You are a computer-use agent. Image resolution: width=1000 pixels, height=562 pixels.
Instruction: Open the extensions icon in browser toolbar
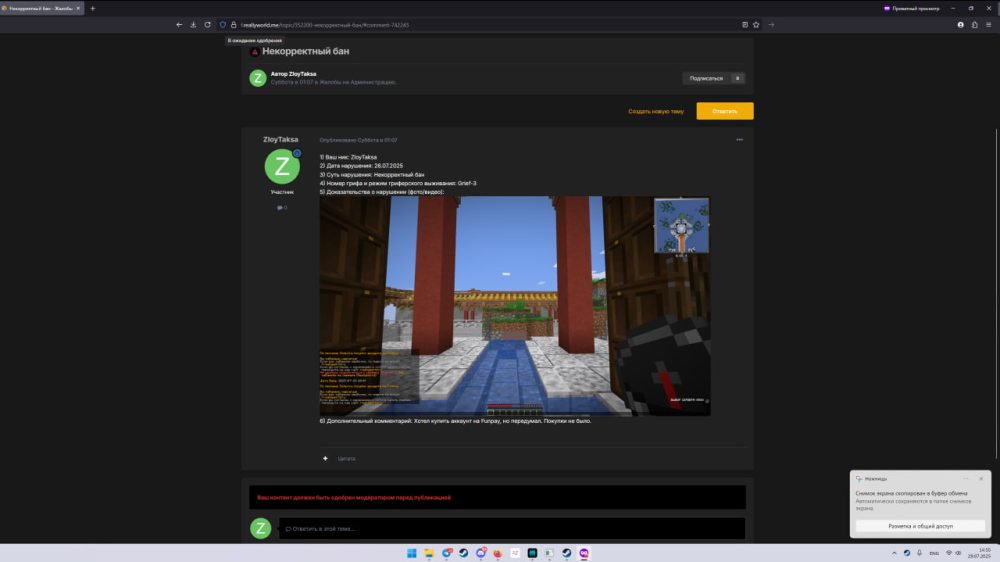pos(974,25)
